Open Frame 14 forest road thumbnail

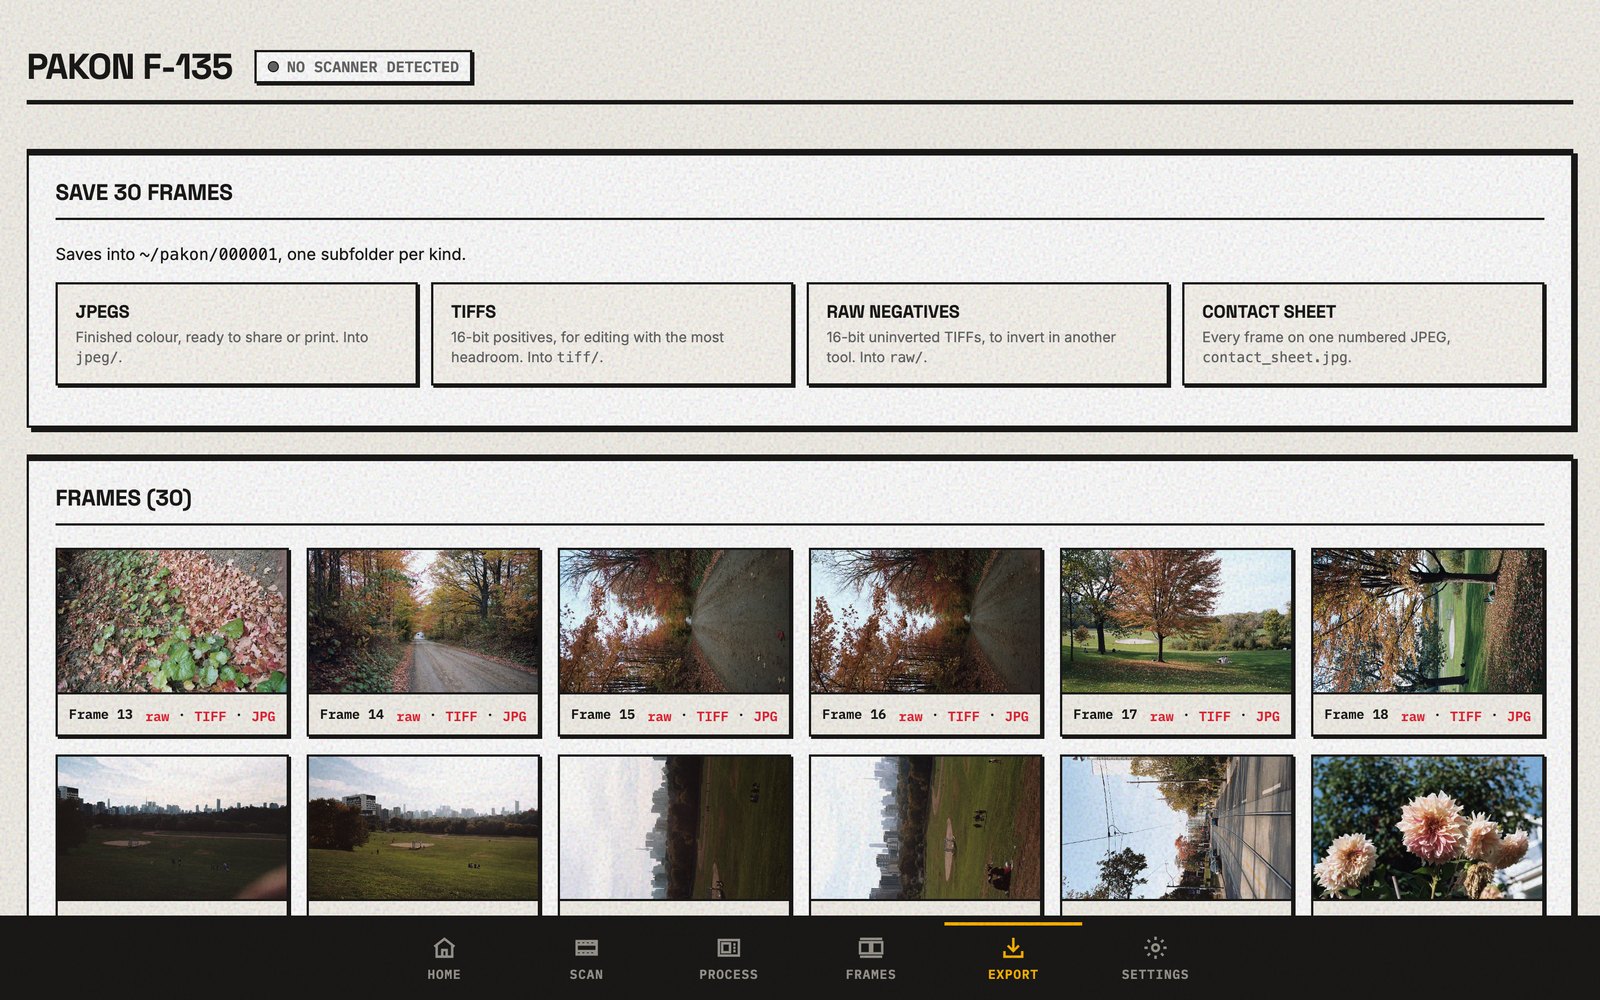[423, 621]
